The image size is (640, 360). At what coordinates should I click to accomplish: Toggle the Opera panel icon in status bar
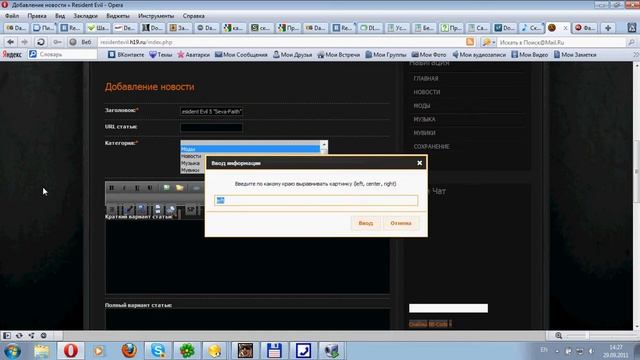(7, 336)
